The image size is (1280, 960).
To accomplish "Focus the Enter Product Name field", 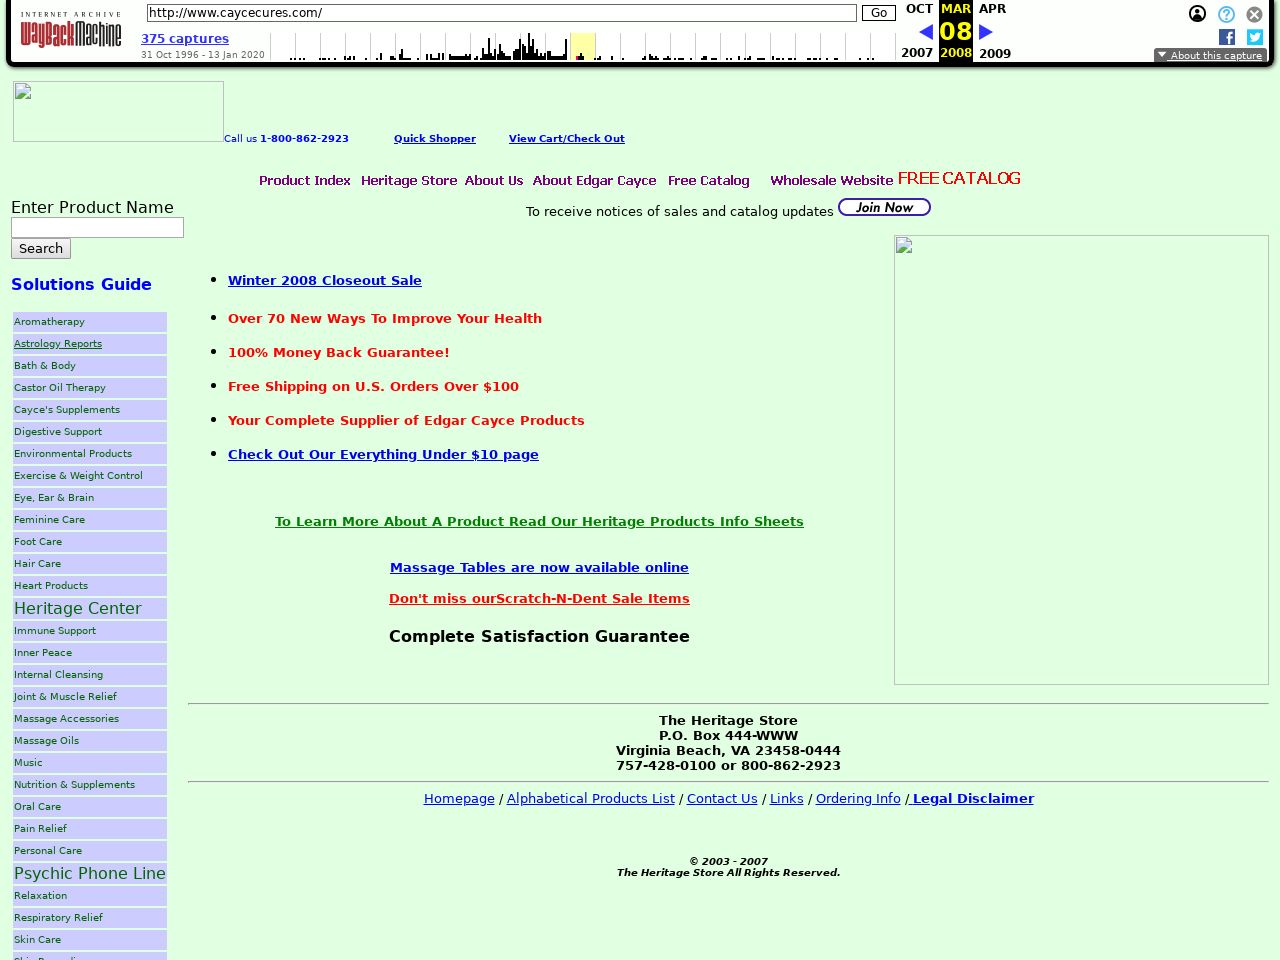I will 97,228.
